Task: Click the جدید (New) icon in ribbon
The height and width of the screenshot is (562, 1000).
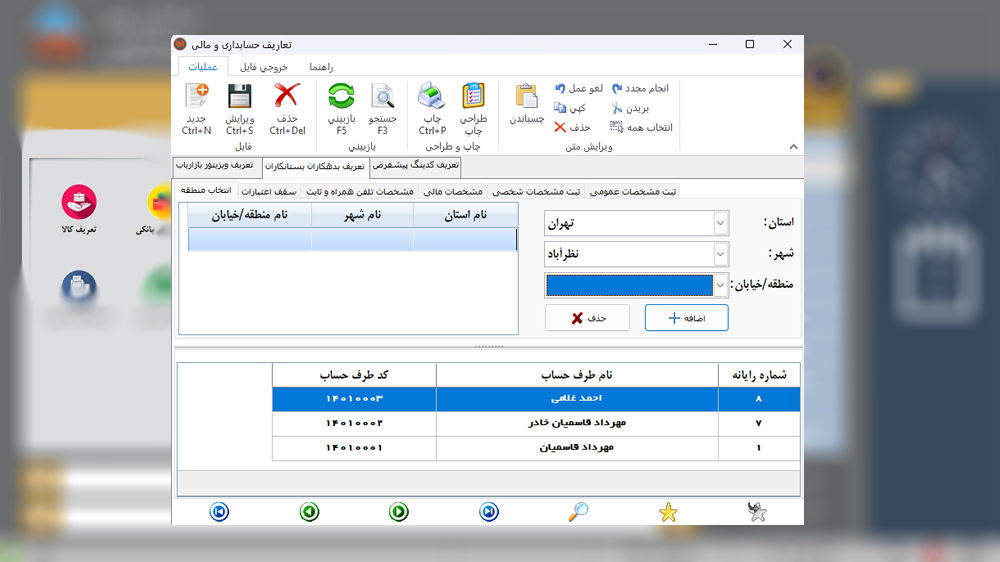Action: coord(197,97)
